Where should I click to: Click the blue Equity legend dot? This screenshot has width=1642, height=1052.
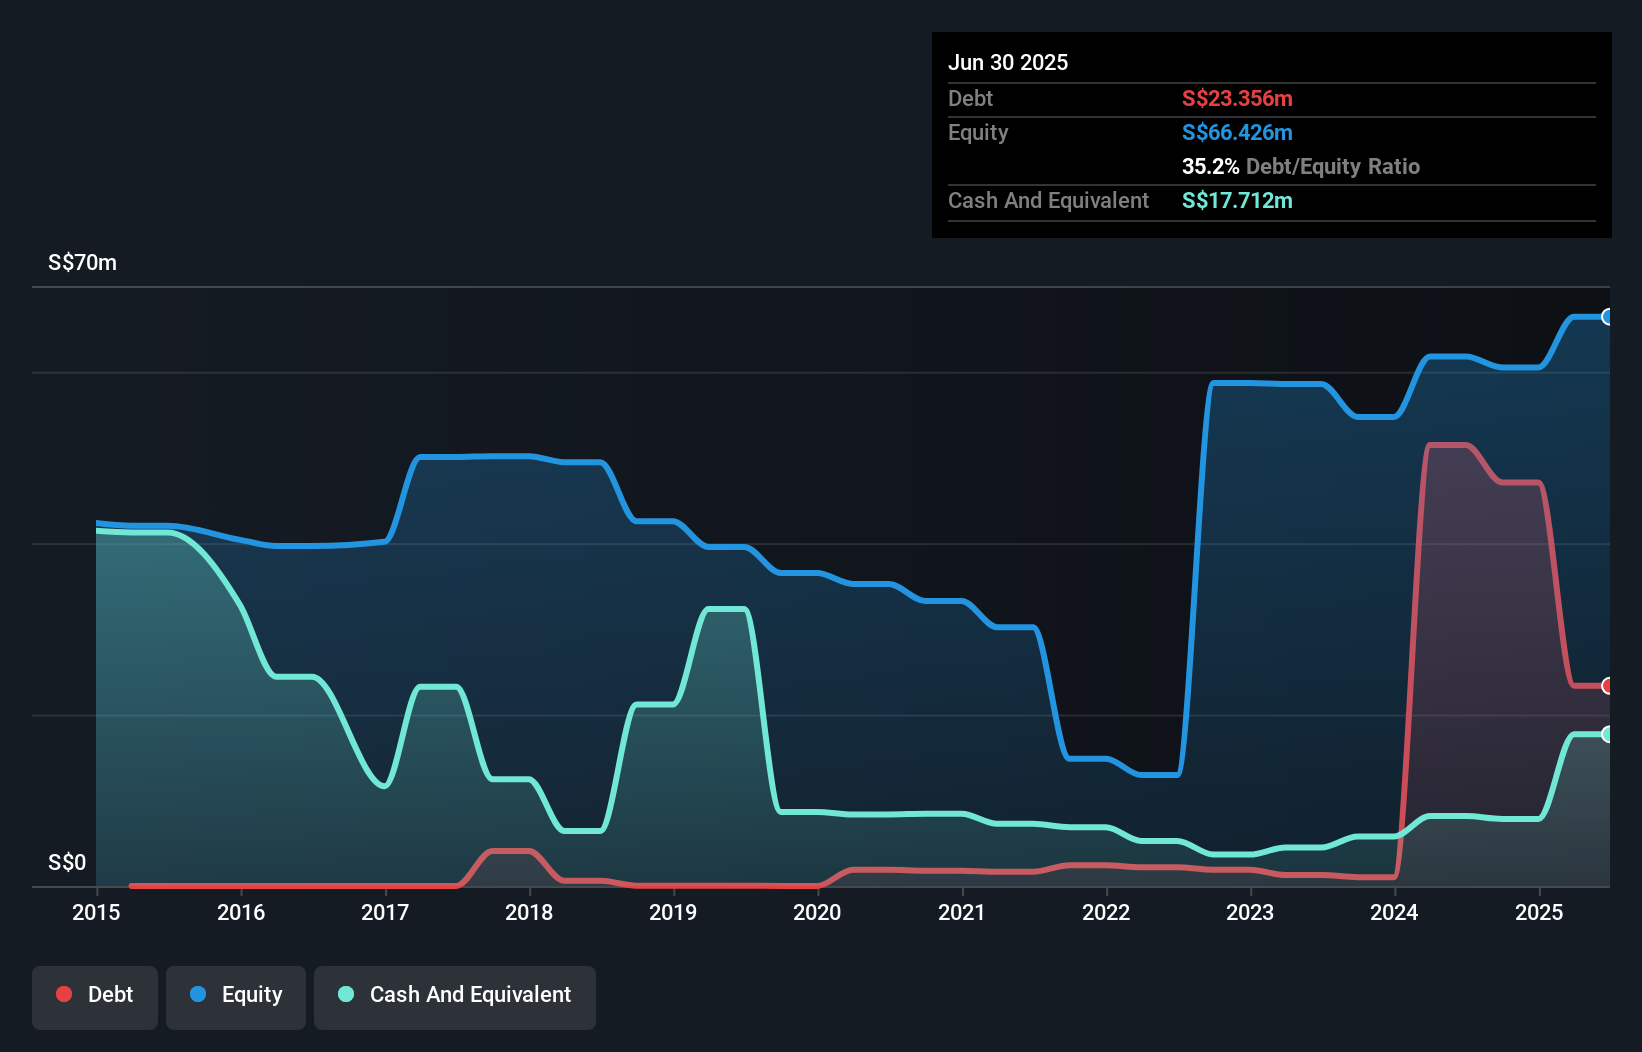(x=200, y=995)
